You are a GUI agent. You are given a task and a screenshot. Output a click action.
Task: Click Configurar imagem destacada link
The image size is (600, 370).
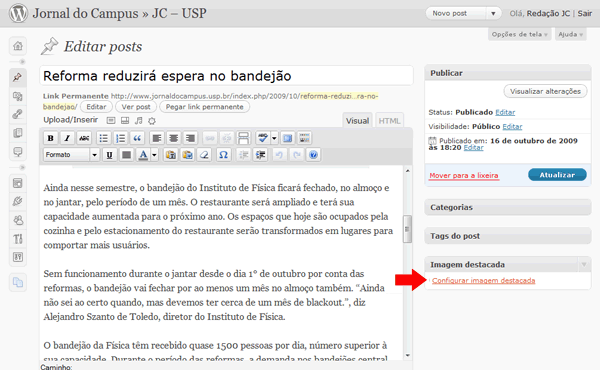click(x=483, y=280)
